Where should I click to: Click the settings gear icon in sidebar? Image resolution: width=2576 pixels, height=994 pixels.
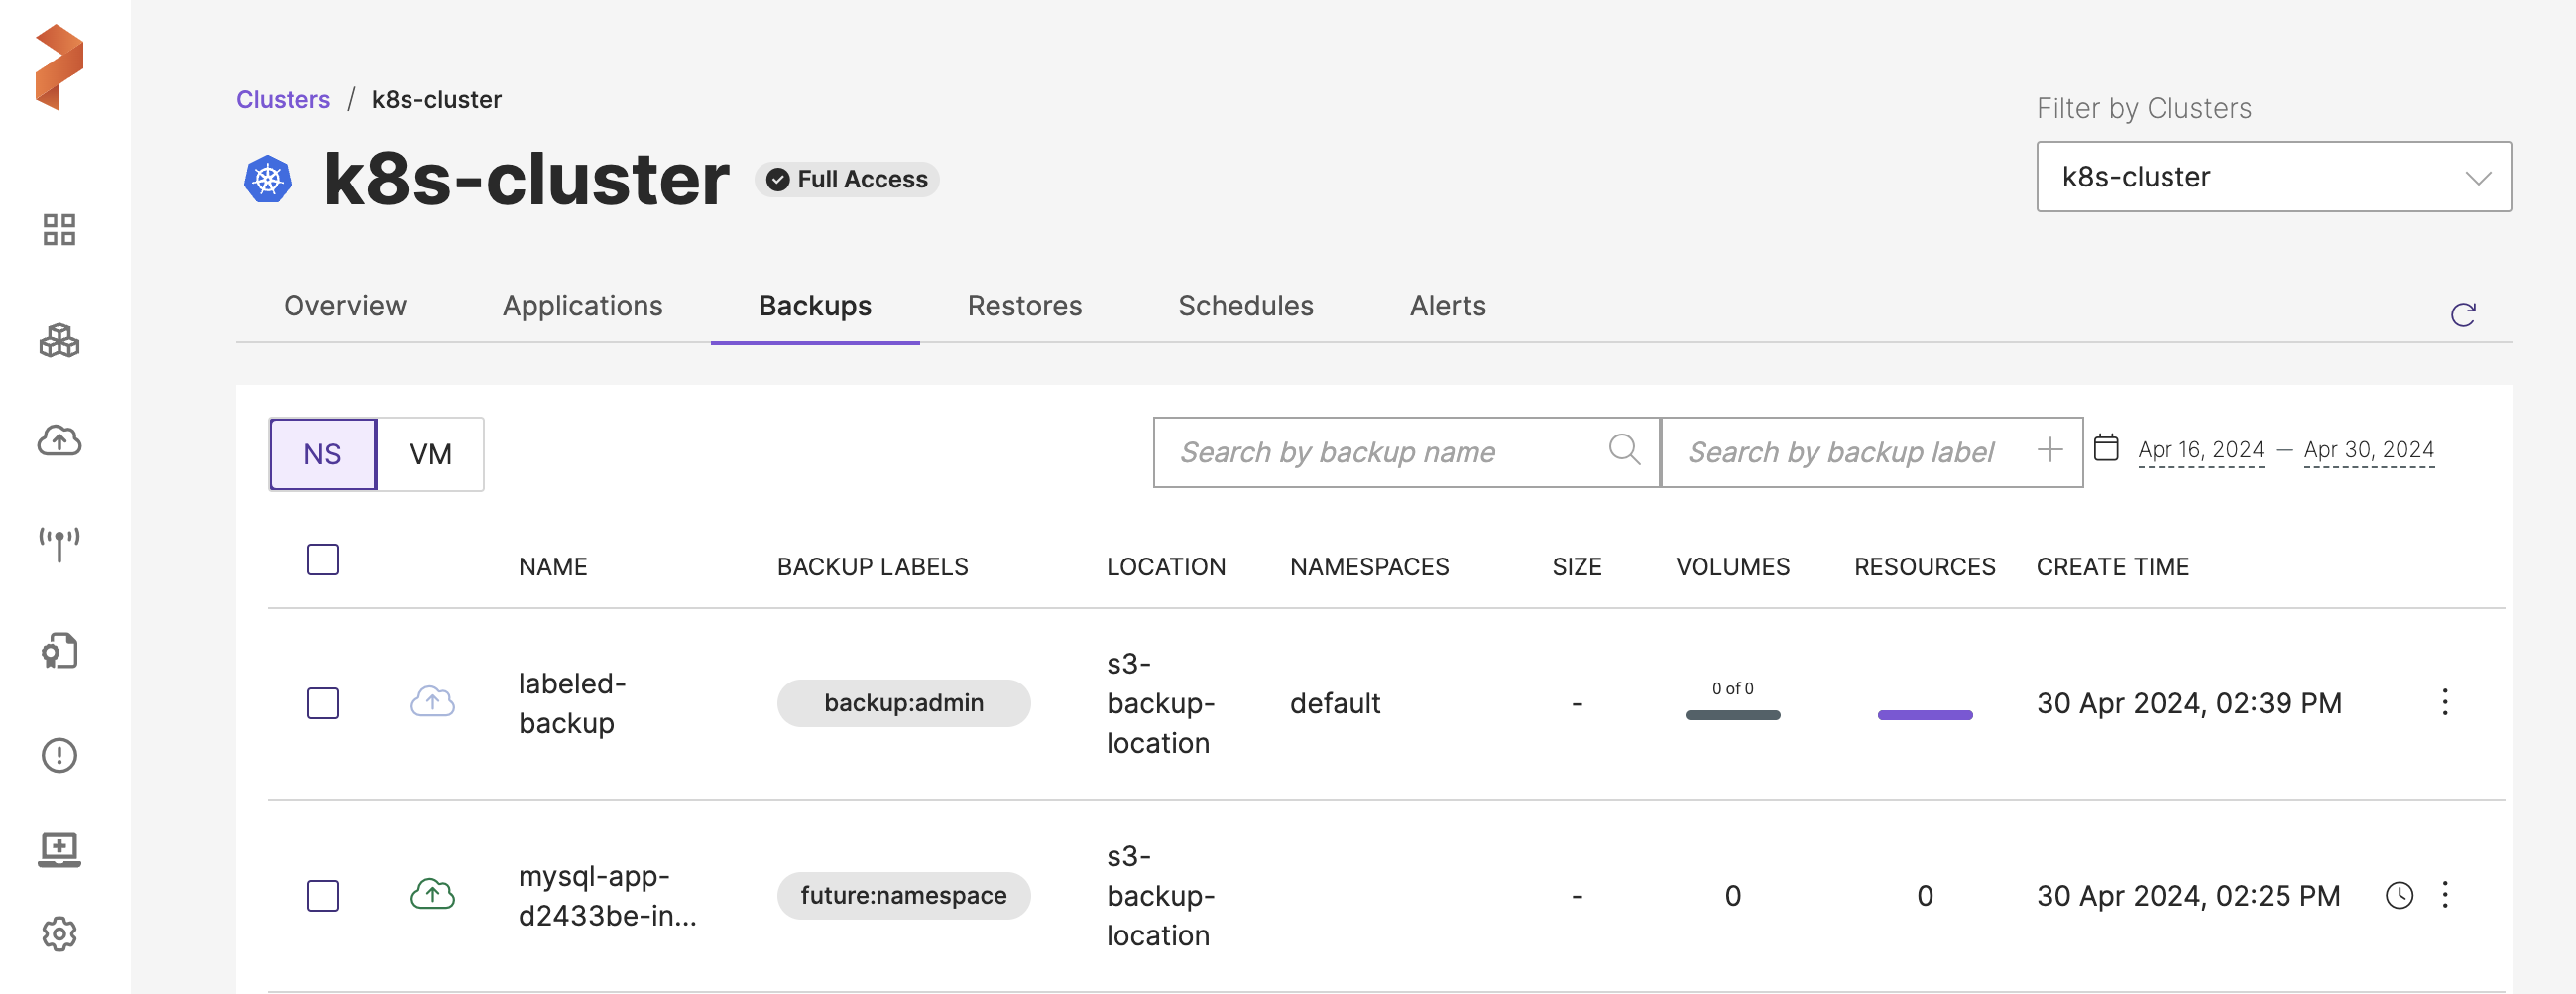[59, 934]
